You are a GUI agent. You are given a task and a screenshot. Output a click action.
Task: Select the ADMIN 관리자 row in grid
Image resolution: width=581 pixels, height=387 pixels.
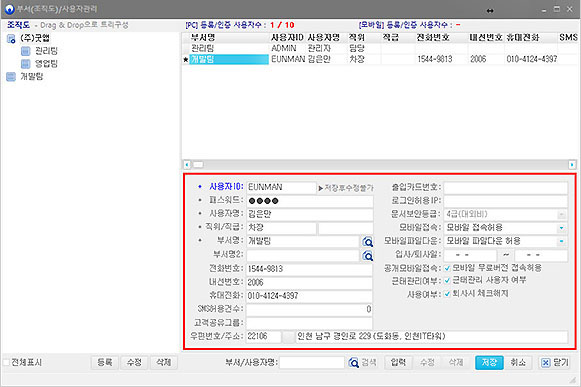(379, 48)
